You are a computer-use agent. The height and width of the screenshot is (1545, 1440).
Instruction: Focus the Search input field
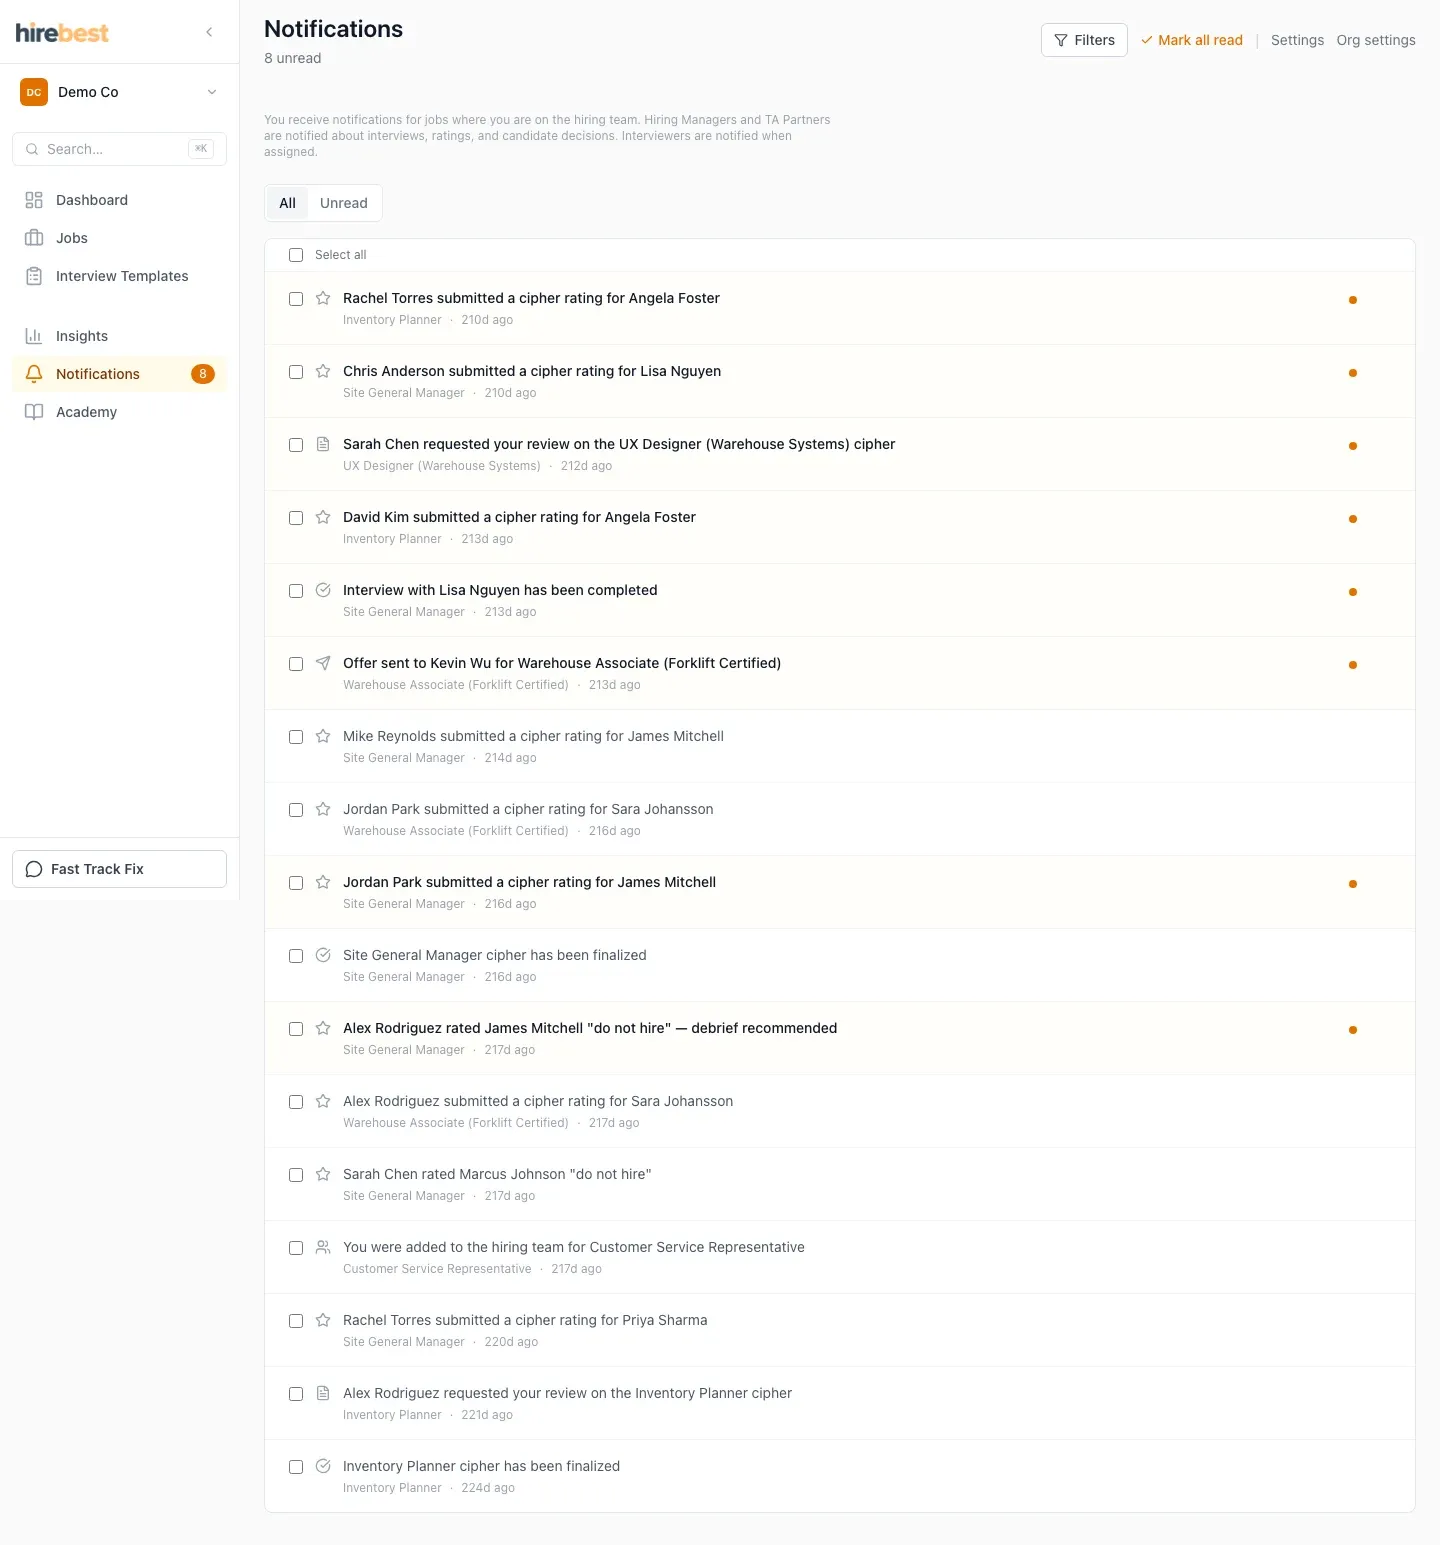click(119, 149)
